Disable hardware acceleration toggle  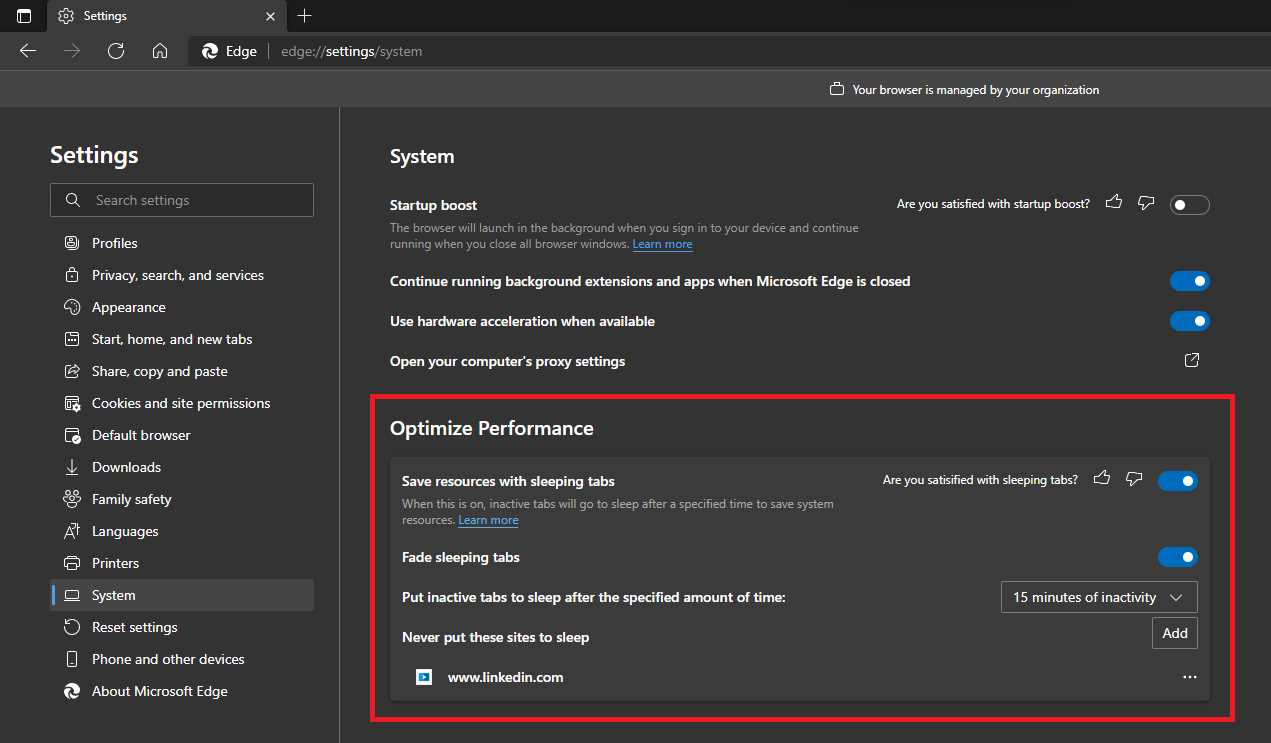1189,320
